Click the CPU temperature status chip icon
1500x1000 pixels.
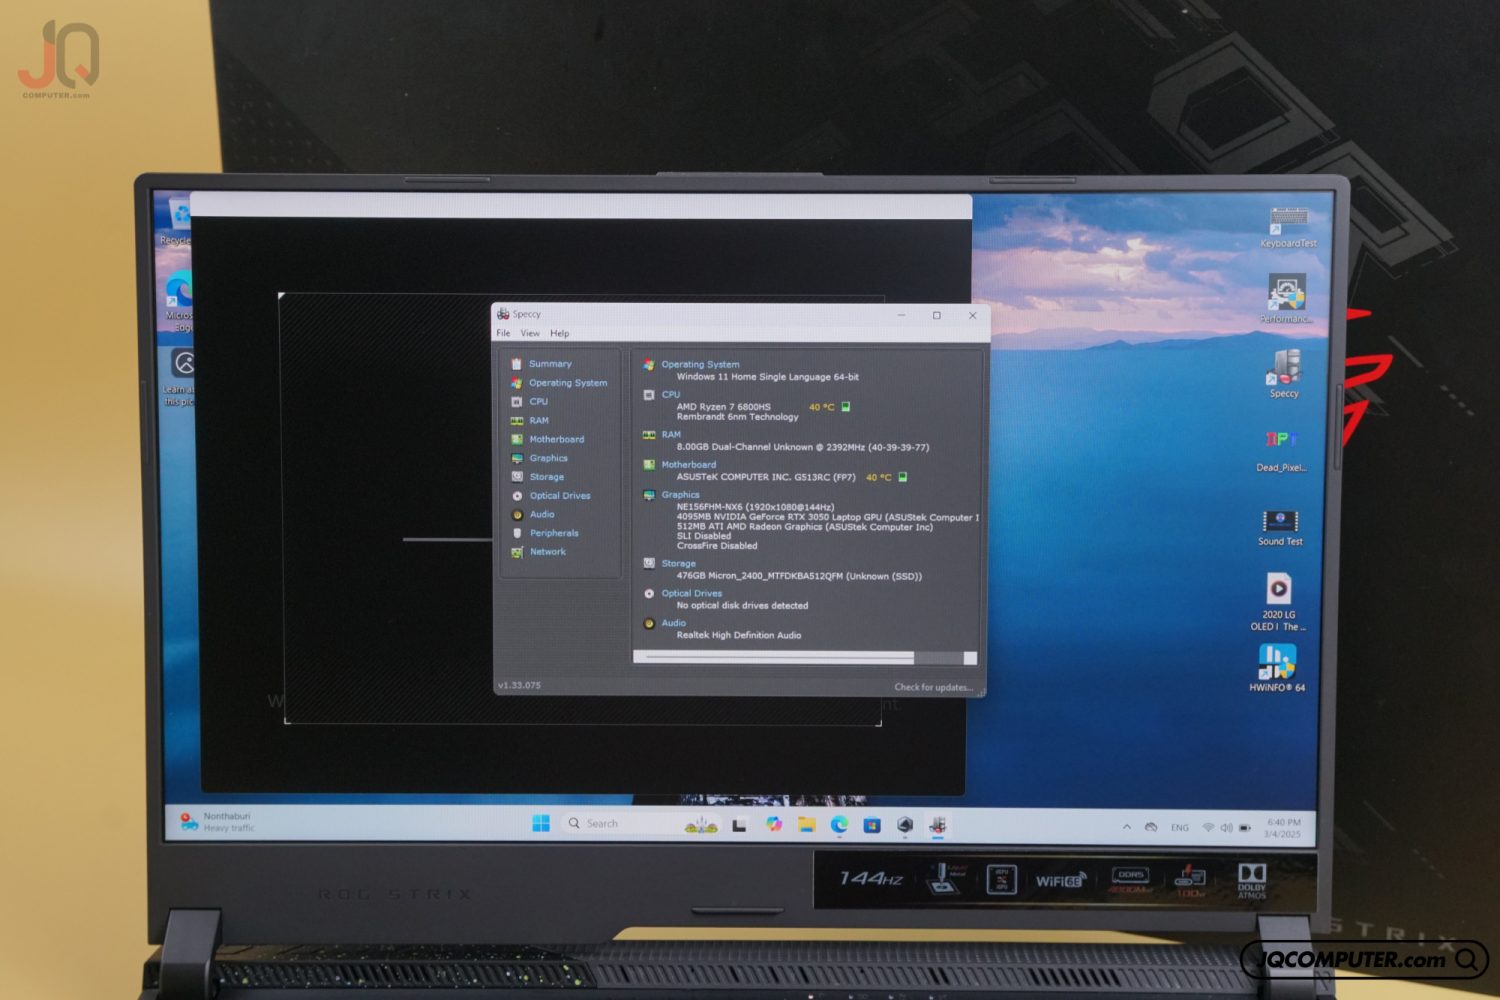coord(846,407)
